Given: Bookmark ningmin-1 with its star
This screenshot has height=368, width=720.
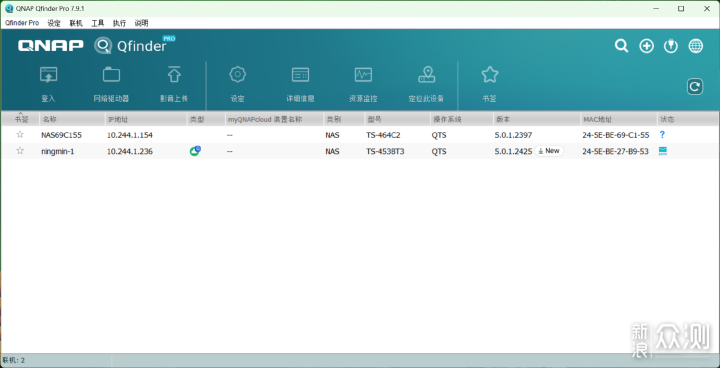Looking at the screenshot, I should point(20,151).
